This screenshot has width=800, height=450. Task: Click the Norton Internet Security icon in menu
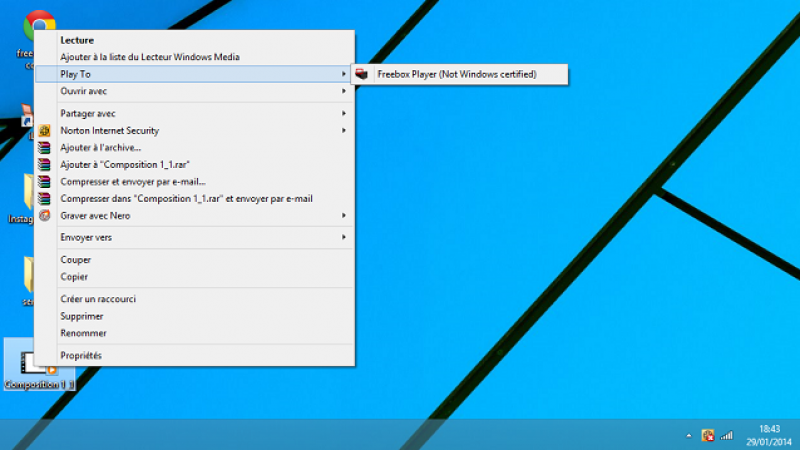coord(44,131)
